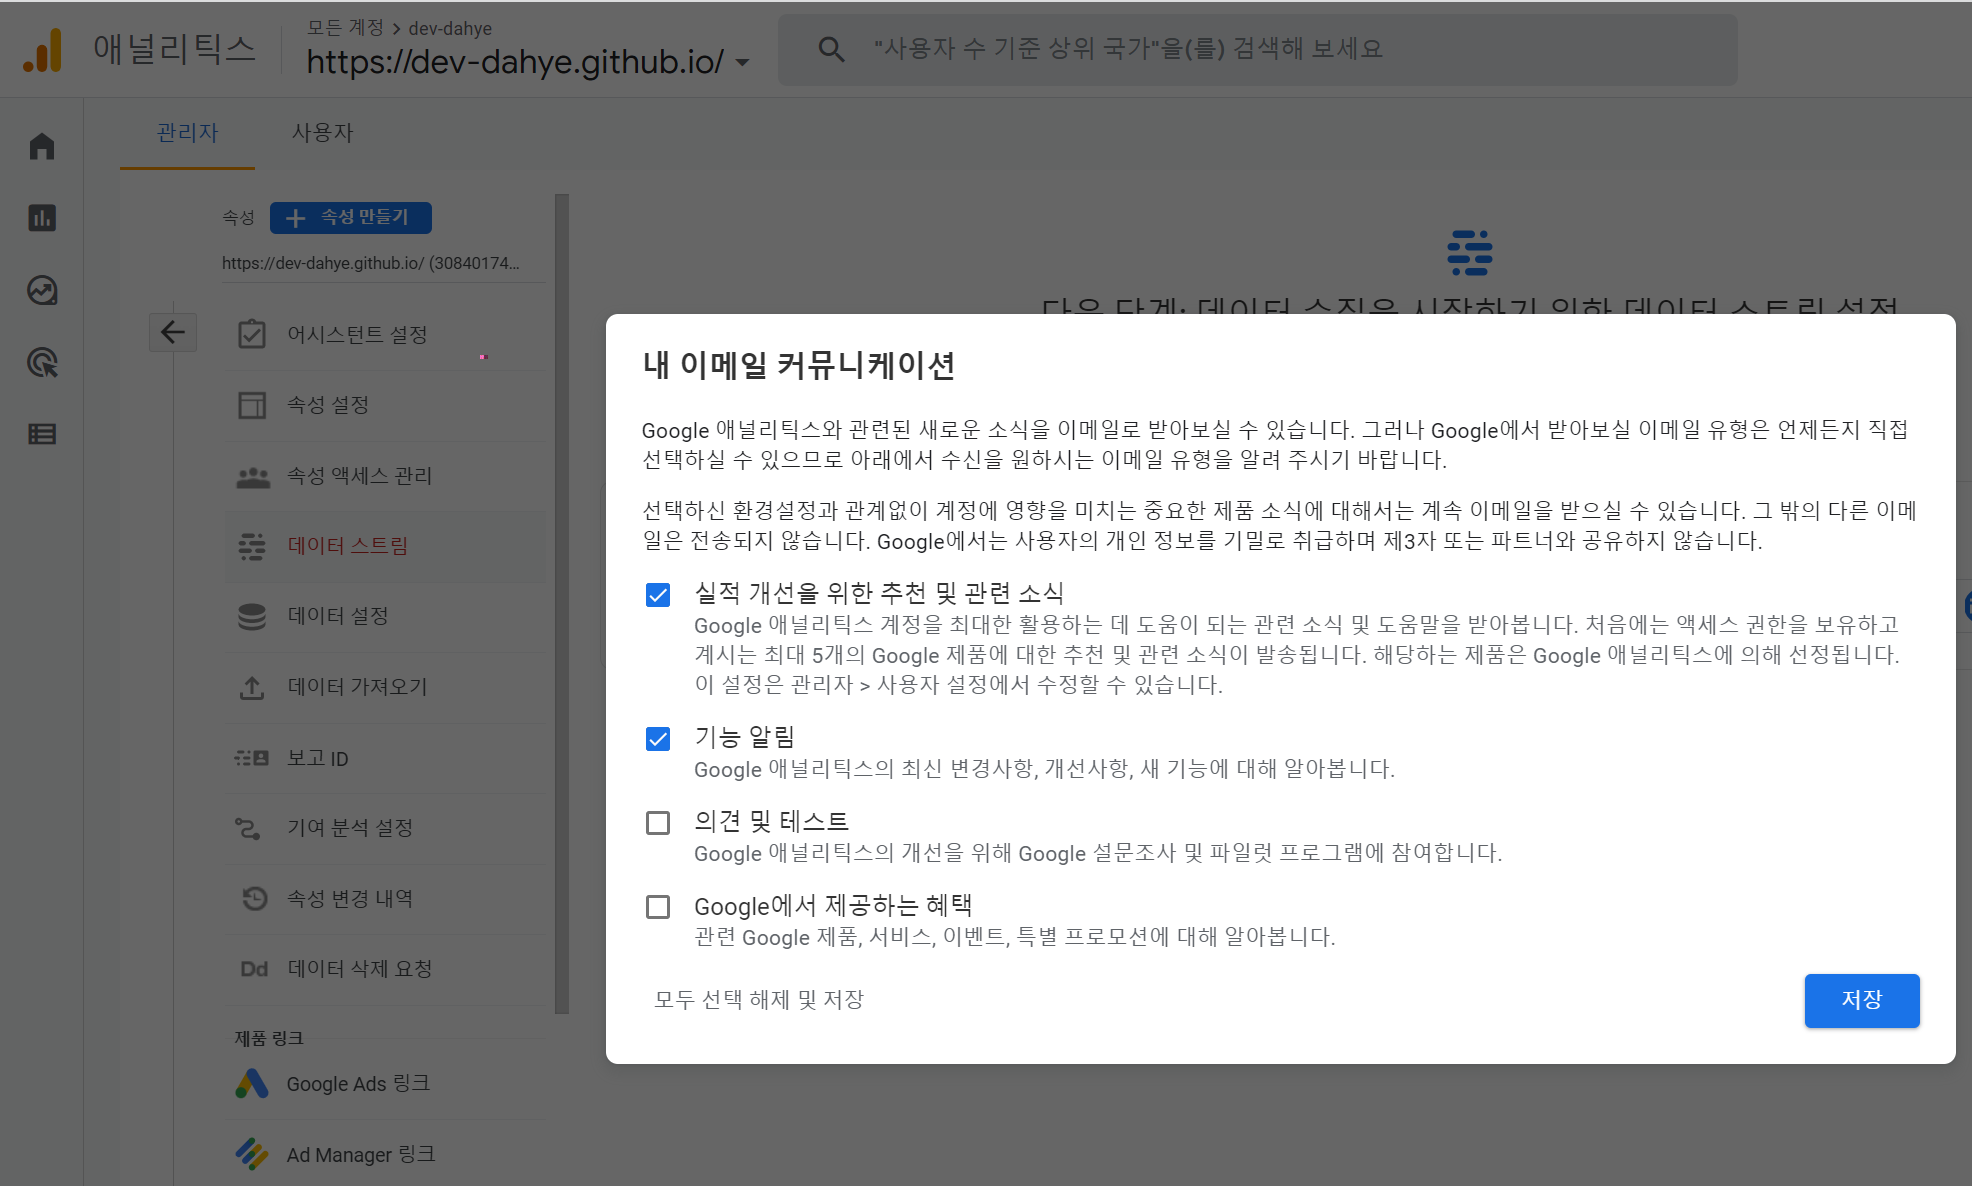Click the search magnifier icon
The width and height of the screenshot is (1972, 1186).
[x=831, y=49]
